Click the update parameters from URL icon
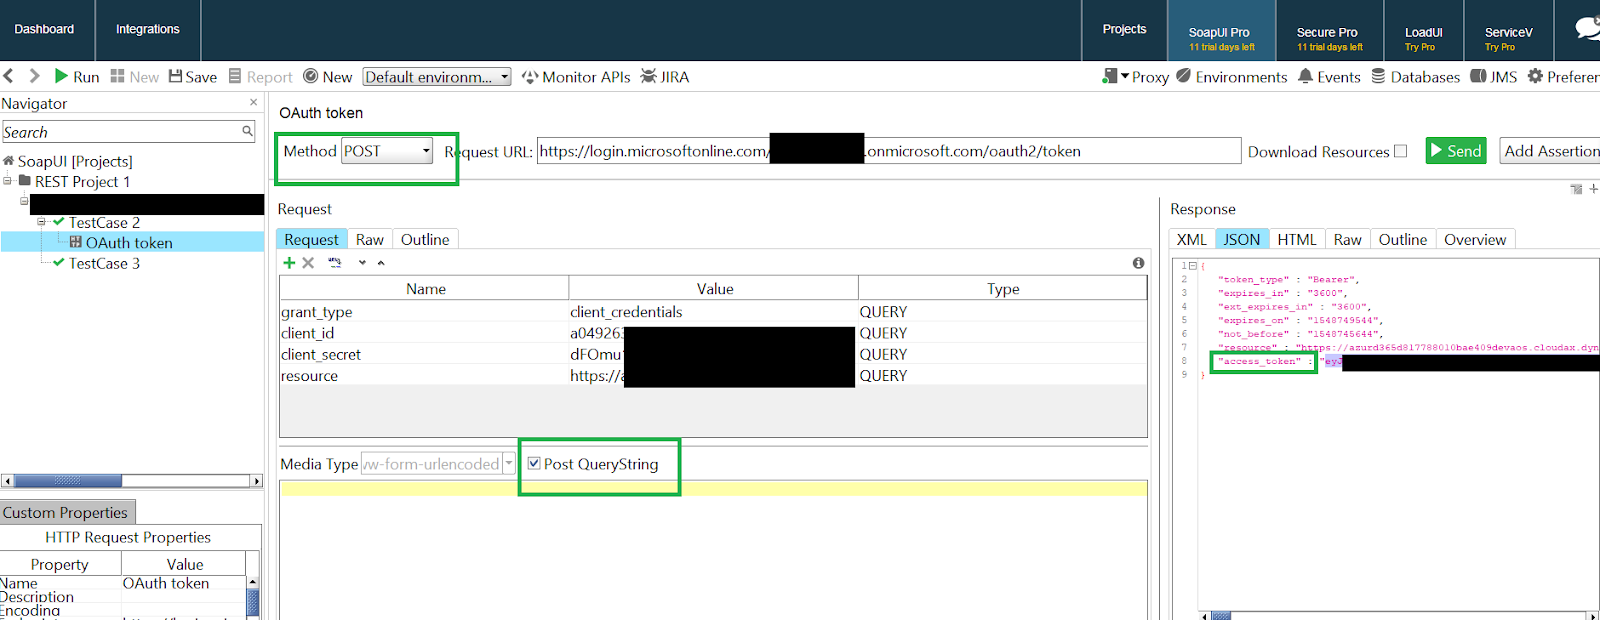Image resolution: width=1600 pixels, height=620 pixels. pyautogui.click(x=335, y=263)
